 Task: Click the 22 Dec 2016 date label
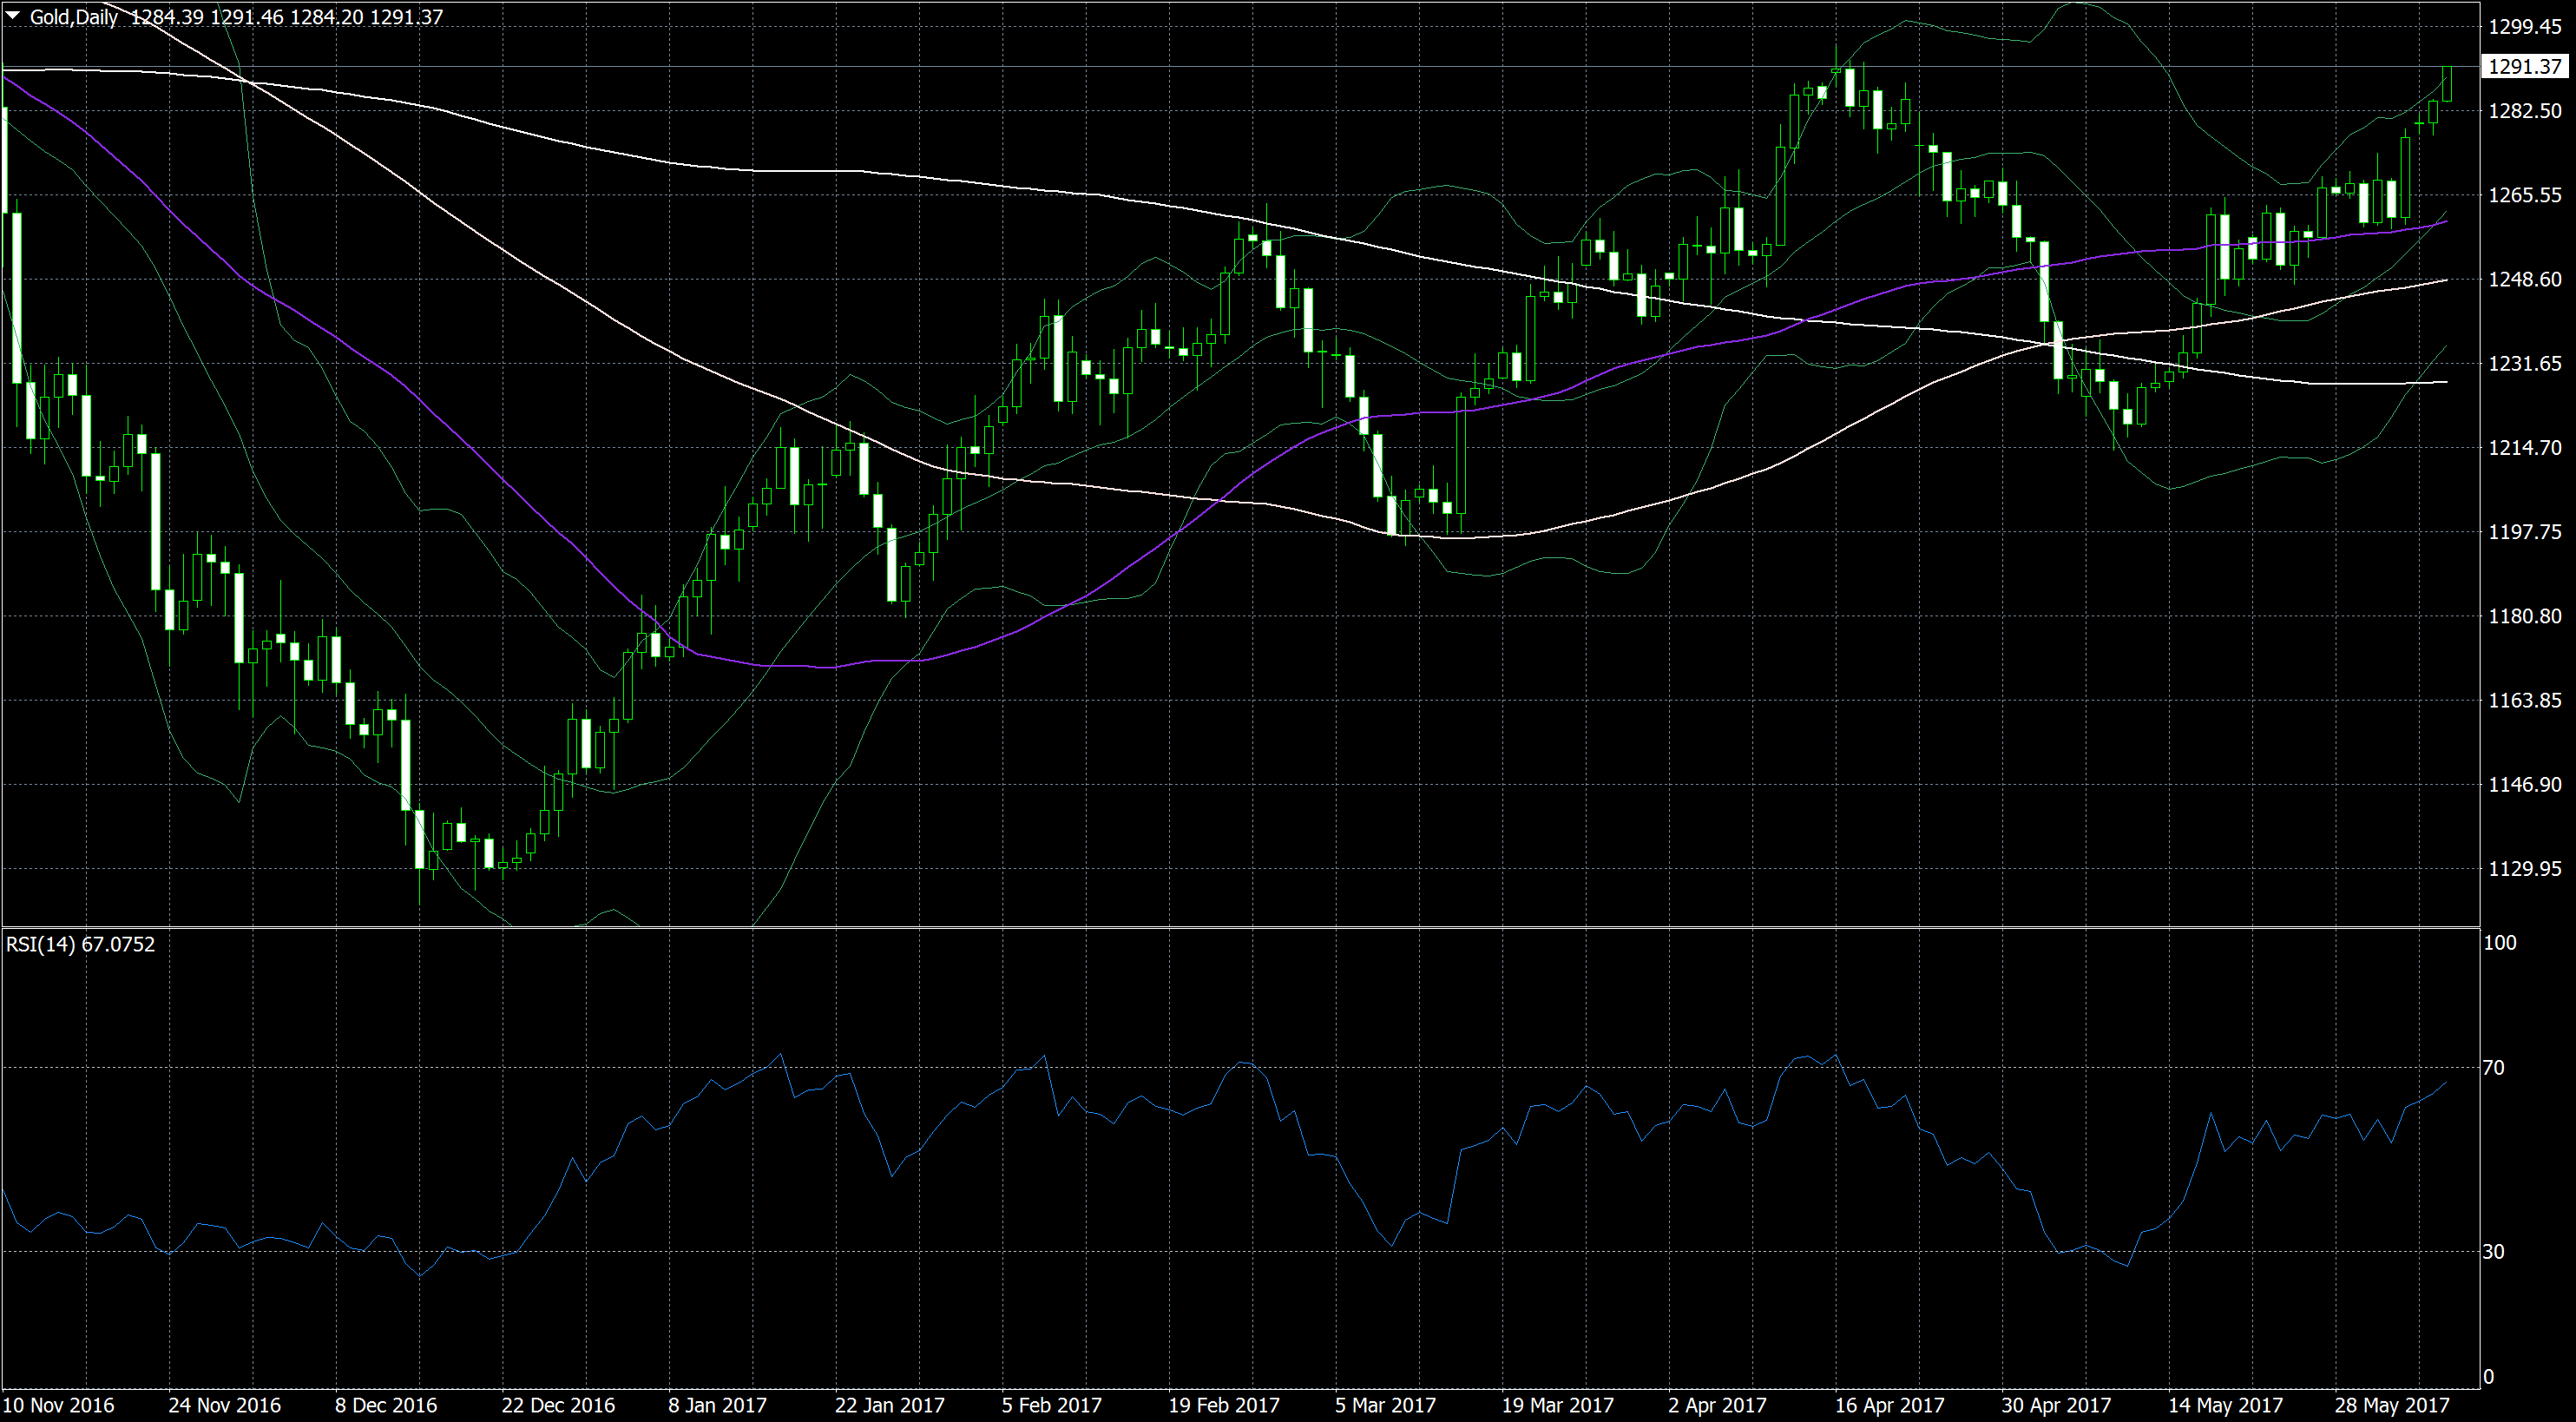[x=558, y=1405]
